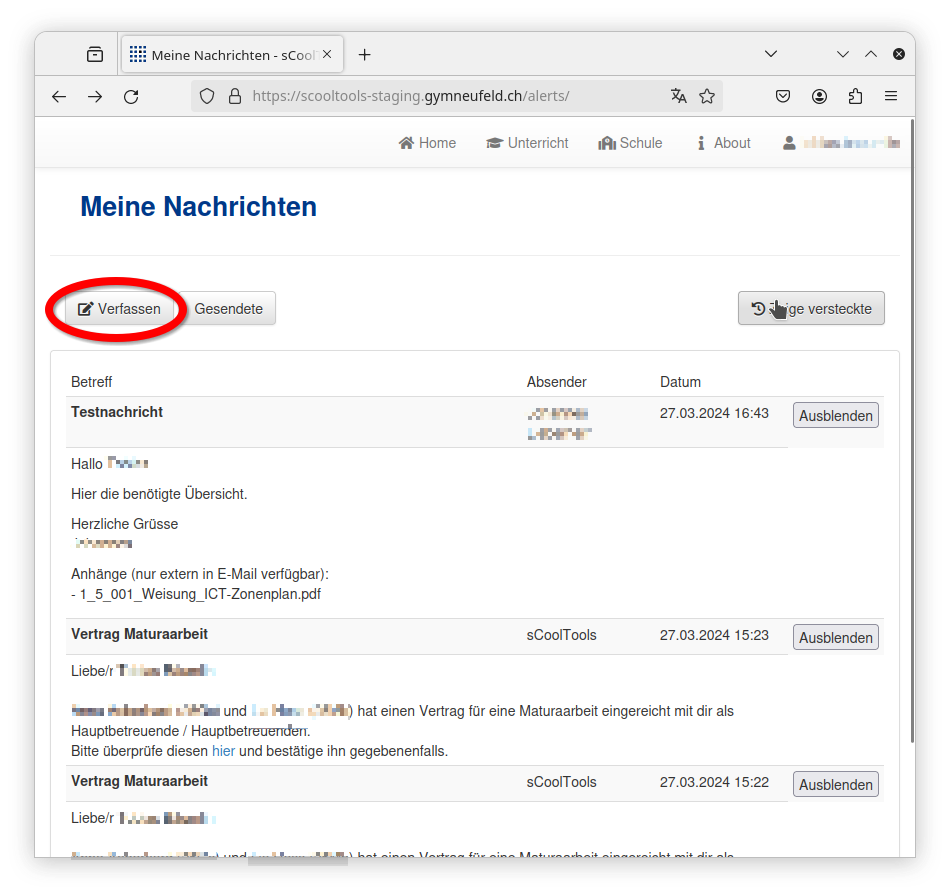Open a new browser tab with plus
Screen dimensions: 950x895
[365, 55]
